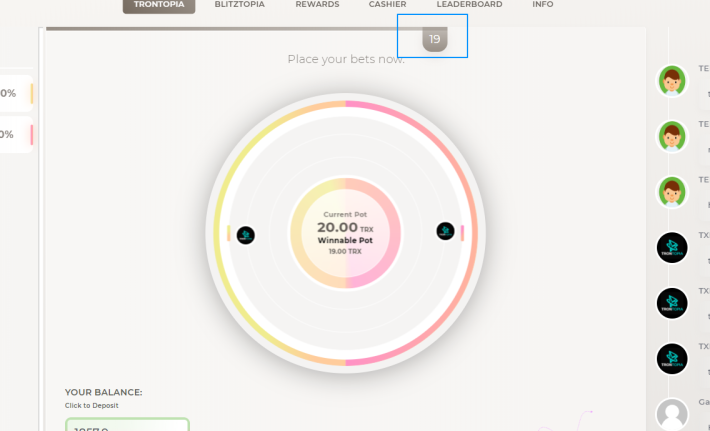Click the topmost boy avatar in the player list
This screenshot has height=431, width=710.
click(x=672, y=81)
